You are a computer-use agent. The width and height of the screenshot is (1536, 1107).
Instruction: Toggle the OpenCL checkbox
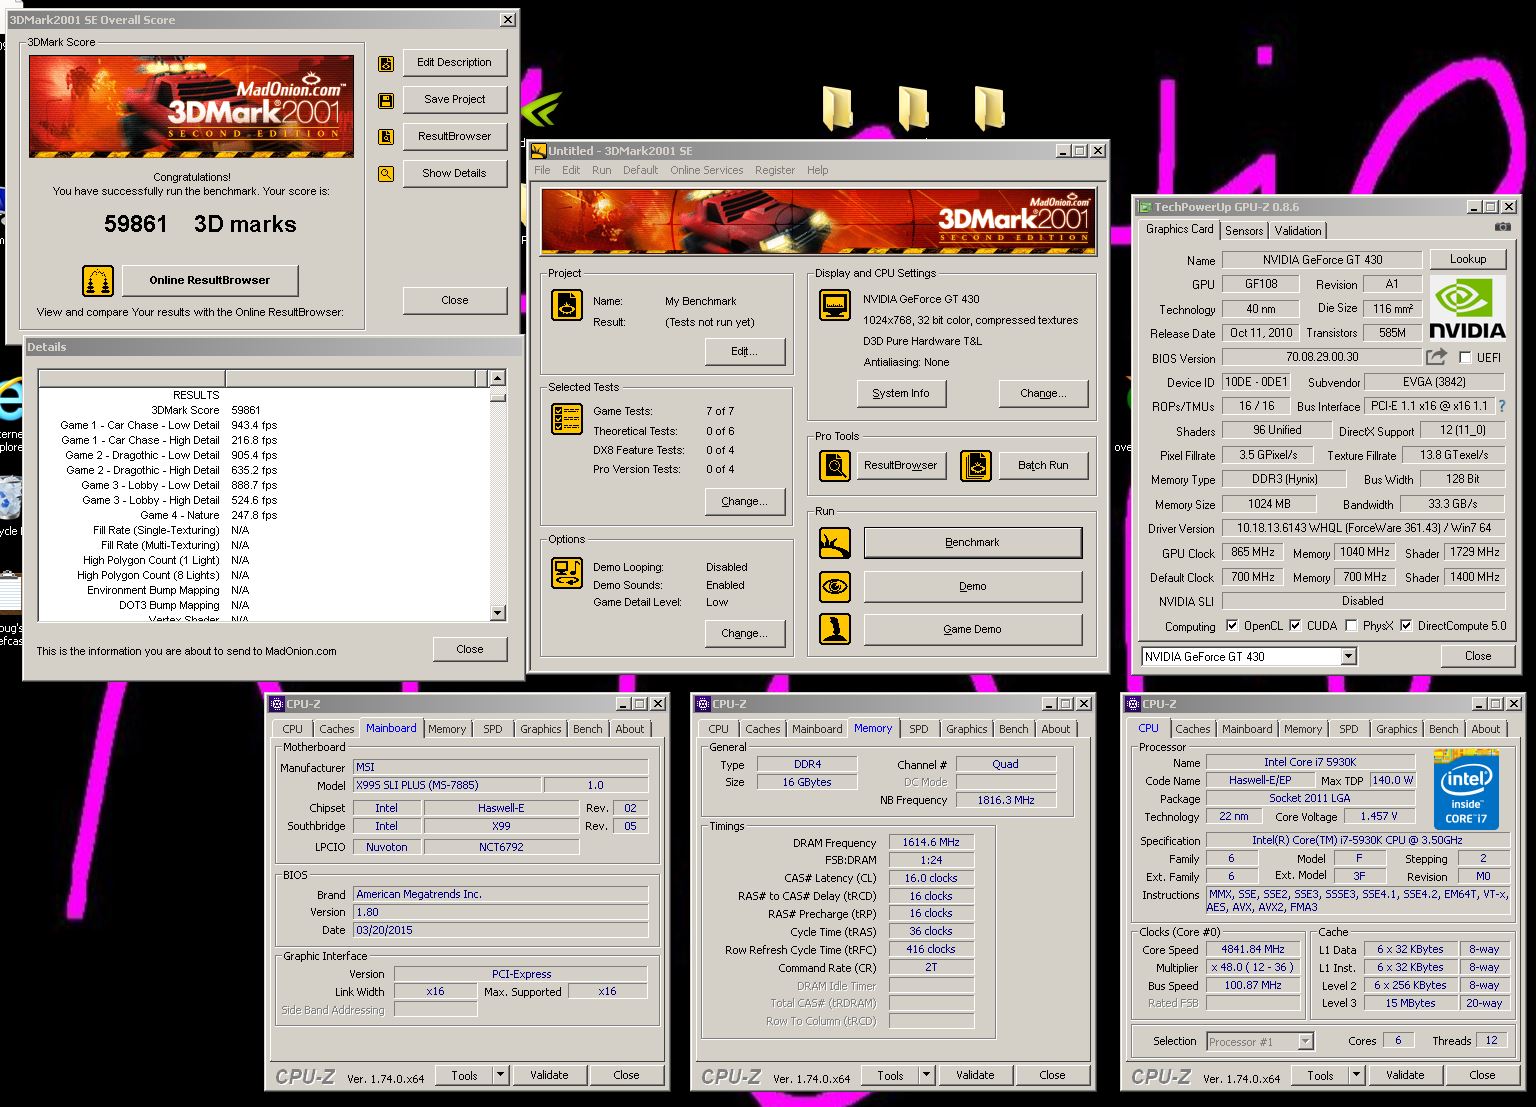coord(1232,626)
